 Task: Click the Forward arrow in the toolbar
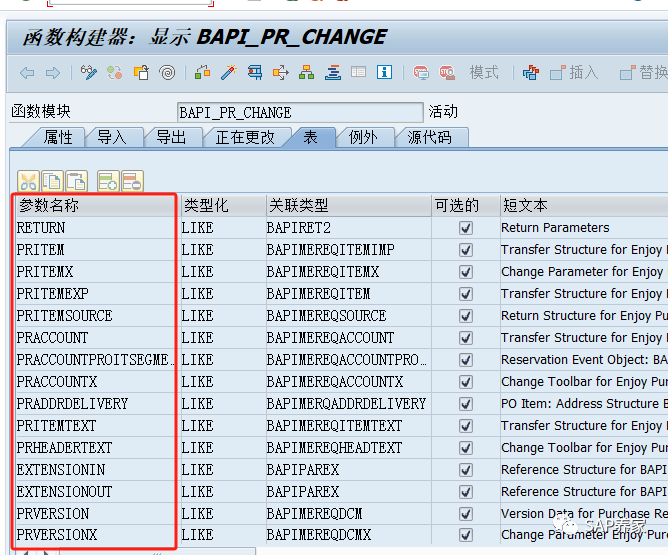click(x=53, y=73)
